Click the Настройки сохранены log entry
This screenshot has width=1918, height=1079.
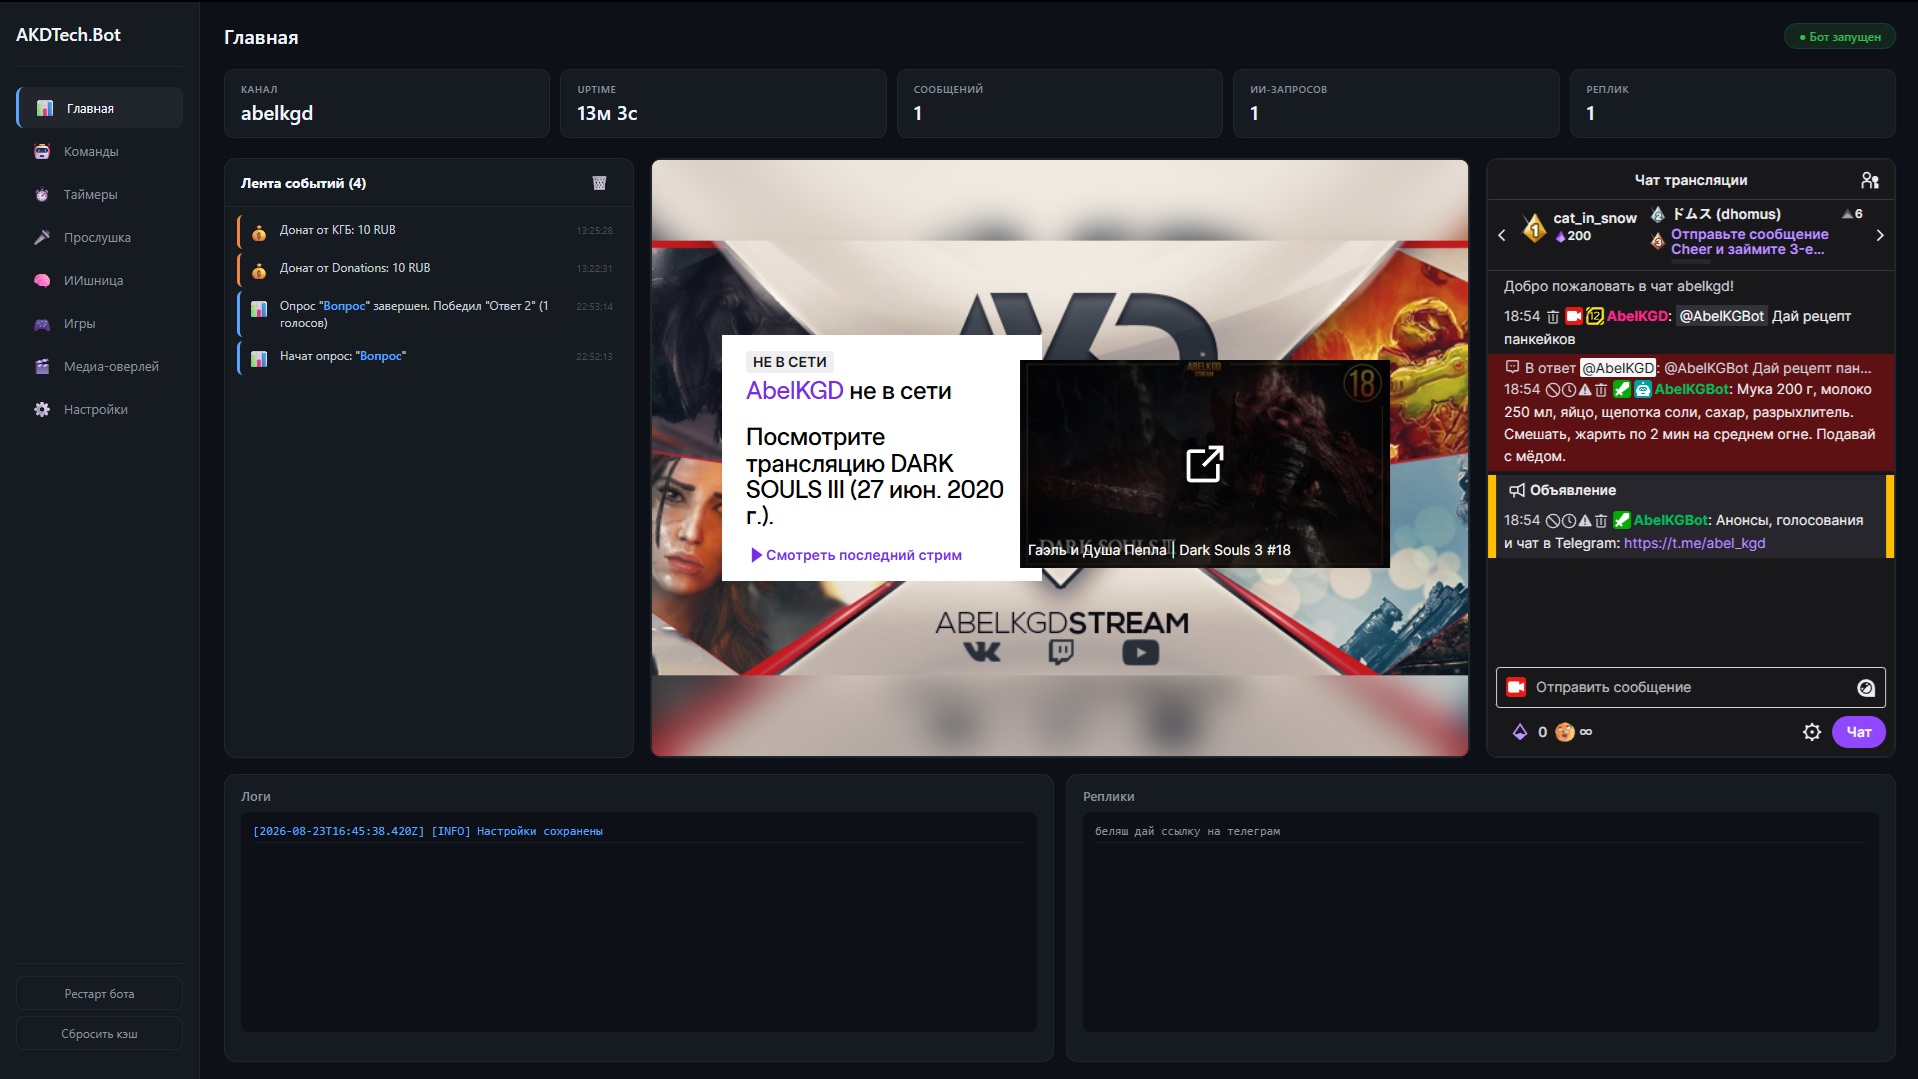[428, 831]
